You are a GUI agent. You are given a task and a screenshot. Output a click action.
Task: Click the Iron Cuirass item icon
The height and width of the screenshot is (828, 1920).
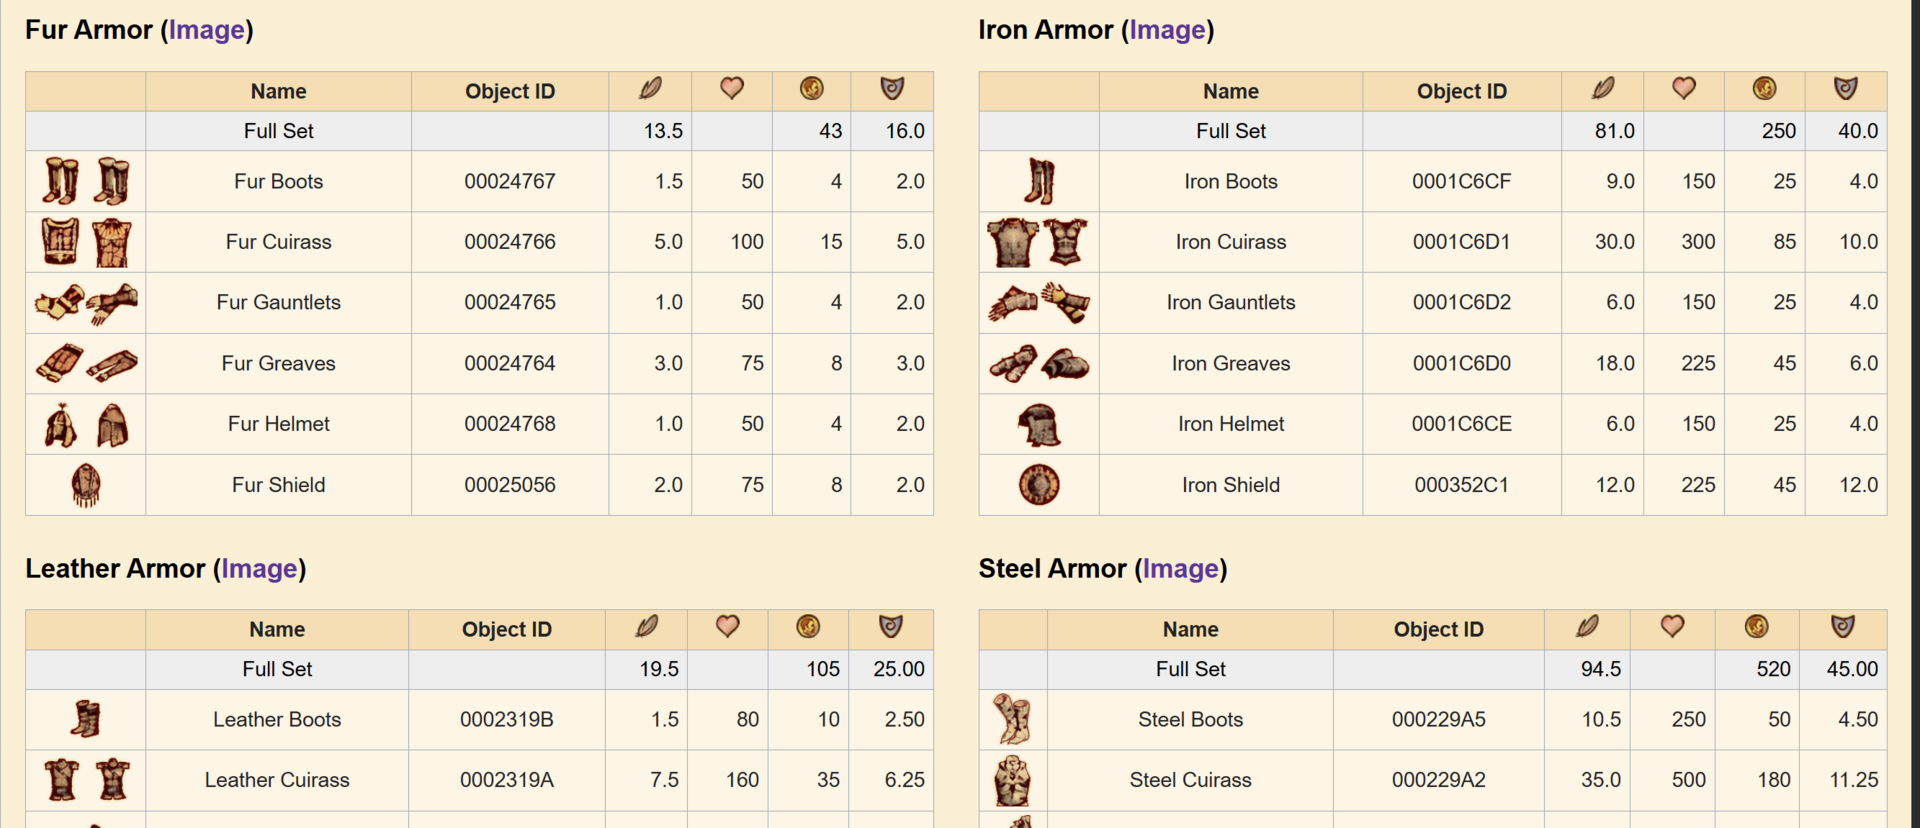1039,242
